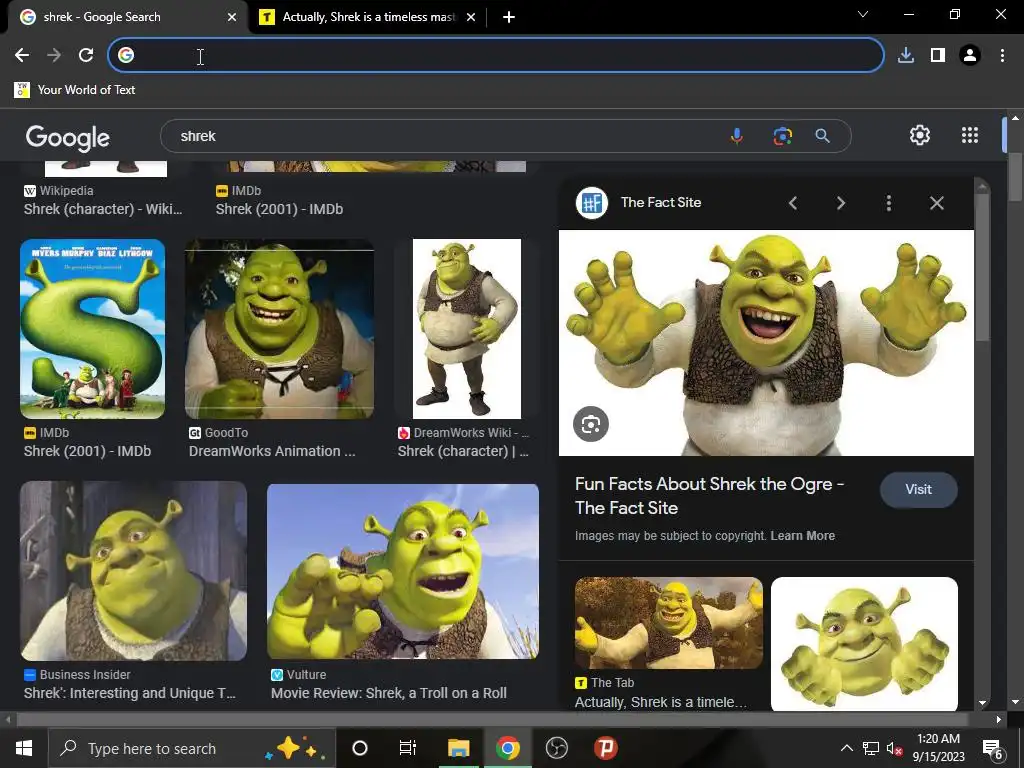Open a new tab with plus button
This screenshot has height=768, width=1024.
coord(509,18)
